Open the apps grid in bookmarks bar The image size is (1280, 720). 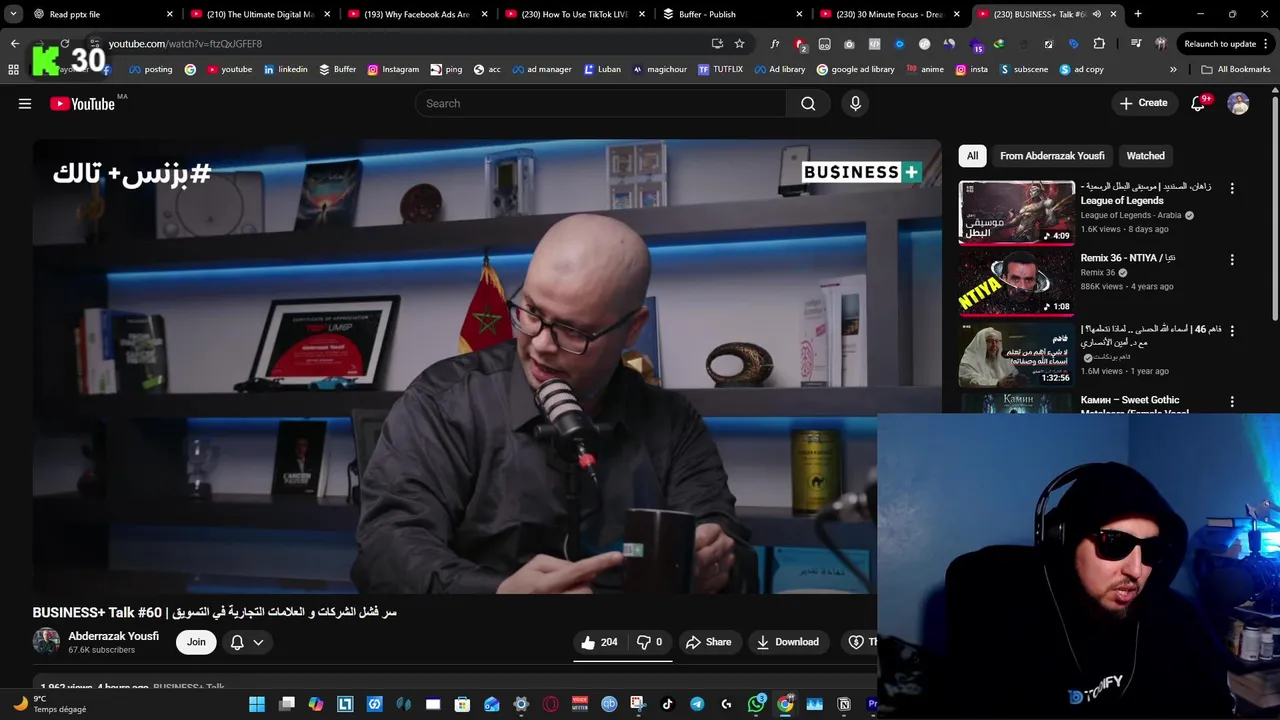click(x=13, y=70)
